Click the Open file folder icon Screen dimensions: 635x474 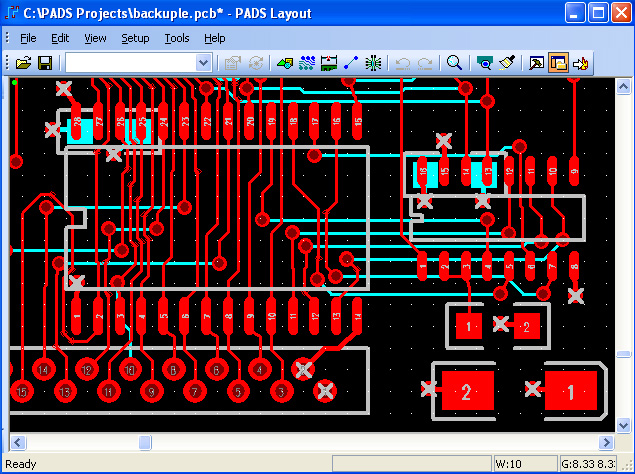click(24, 63)
